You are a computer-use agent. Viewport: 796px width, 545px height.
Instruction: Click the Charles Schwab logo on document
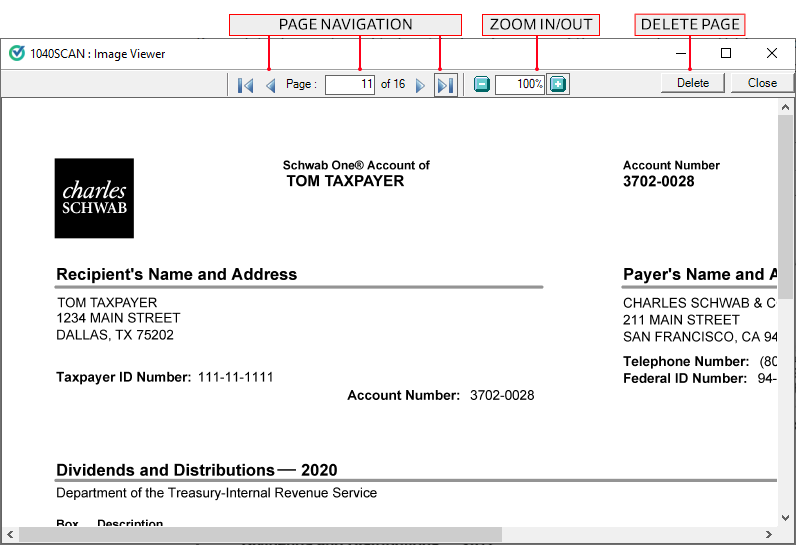pyautogui.click(x=94, y=198)
